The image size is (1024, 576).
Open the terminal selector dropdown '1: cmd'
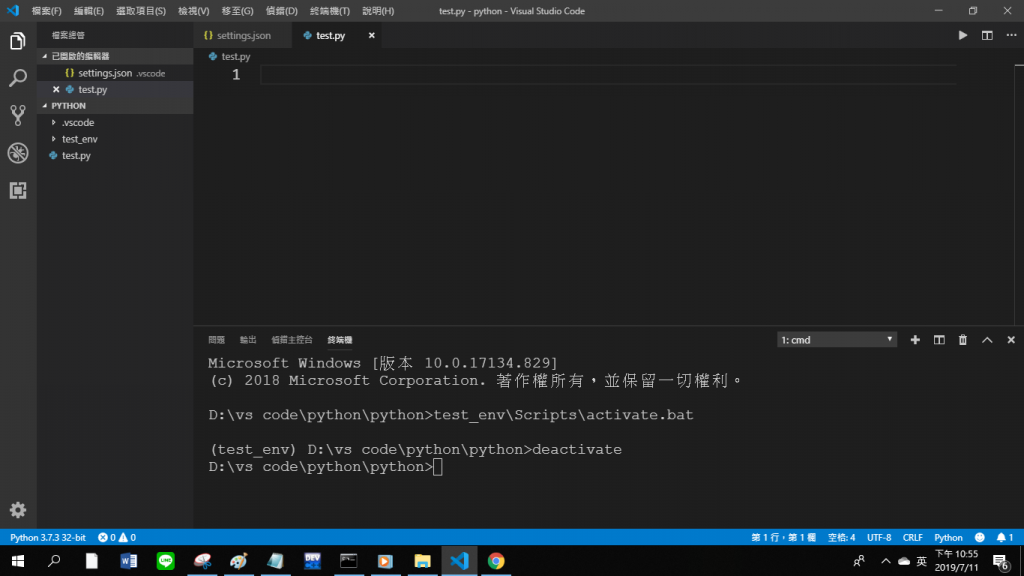837,340
